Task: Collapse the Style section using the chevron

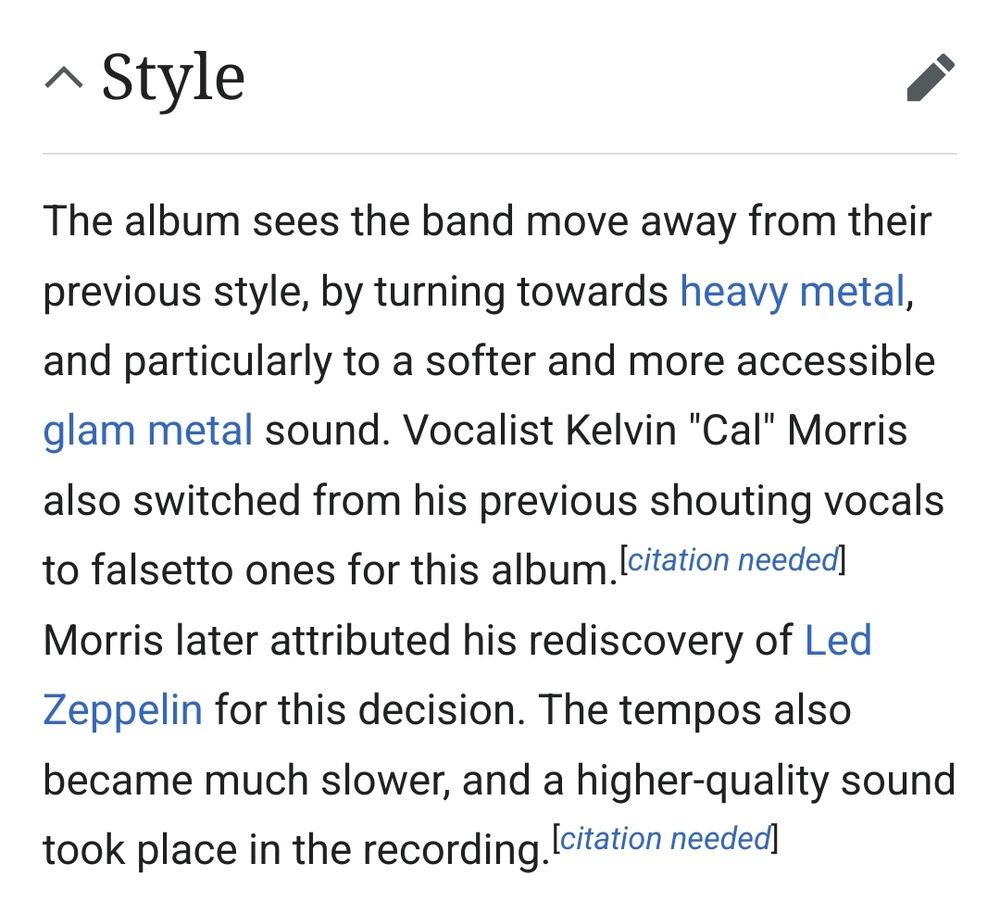Action: 64,79
